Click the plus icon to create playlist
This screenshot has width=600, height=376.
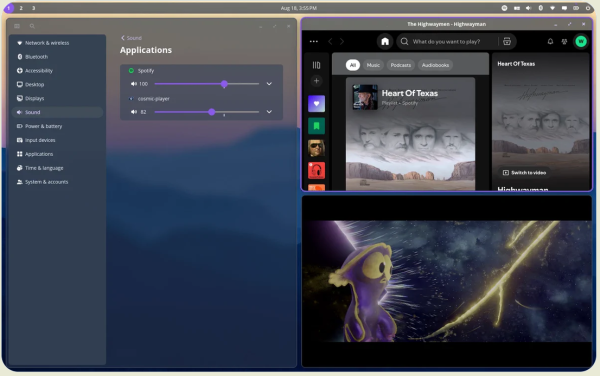pyautogui.click(x=316, y=81)
